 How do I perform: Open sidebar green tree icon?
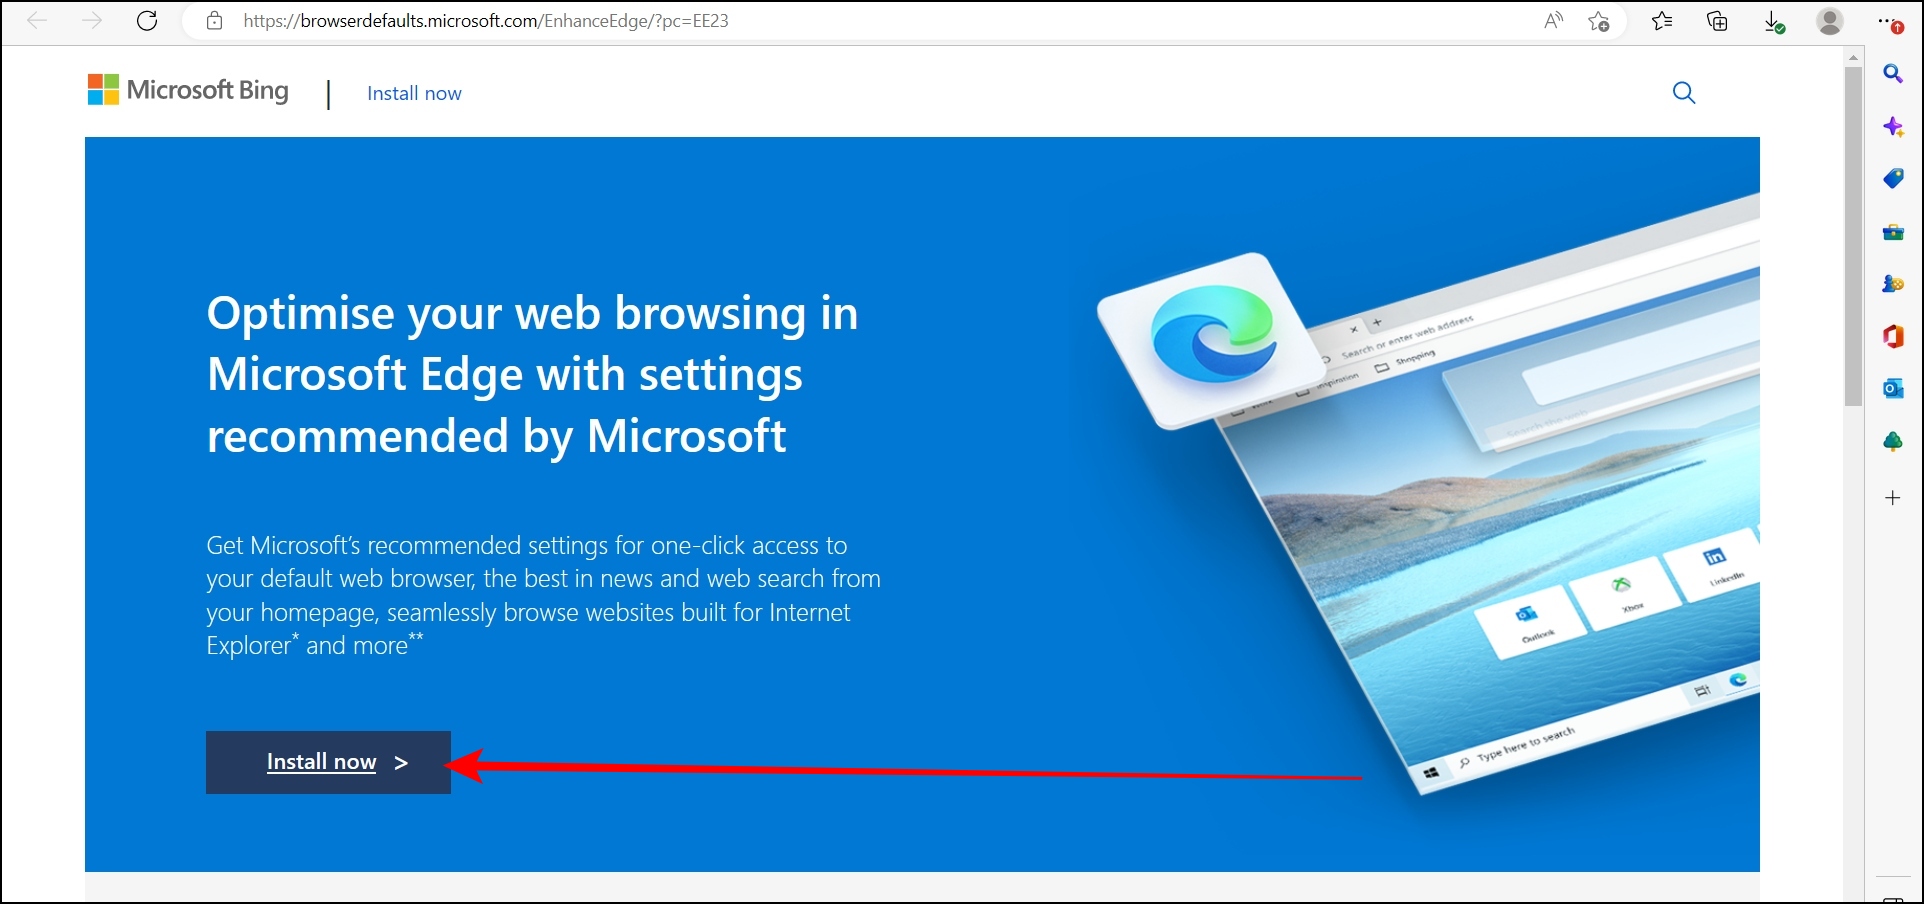[1893, 441]
